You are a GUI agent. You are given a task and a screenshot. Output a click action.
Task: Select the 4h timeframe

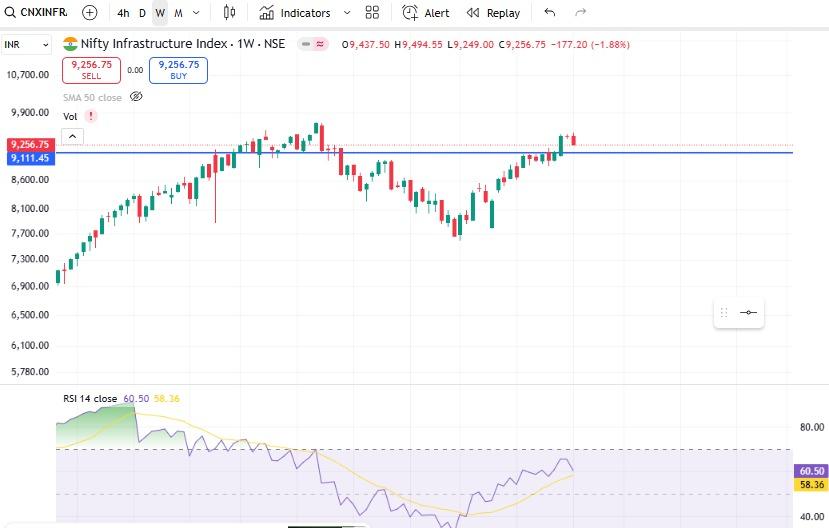click(123, 13)
